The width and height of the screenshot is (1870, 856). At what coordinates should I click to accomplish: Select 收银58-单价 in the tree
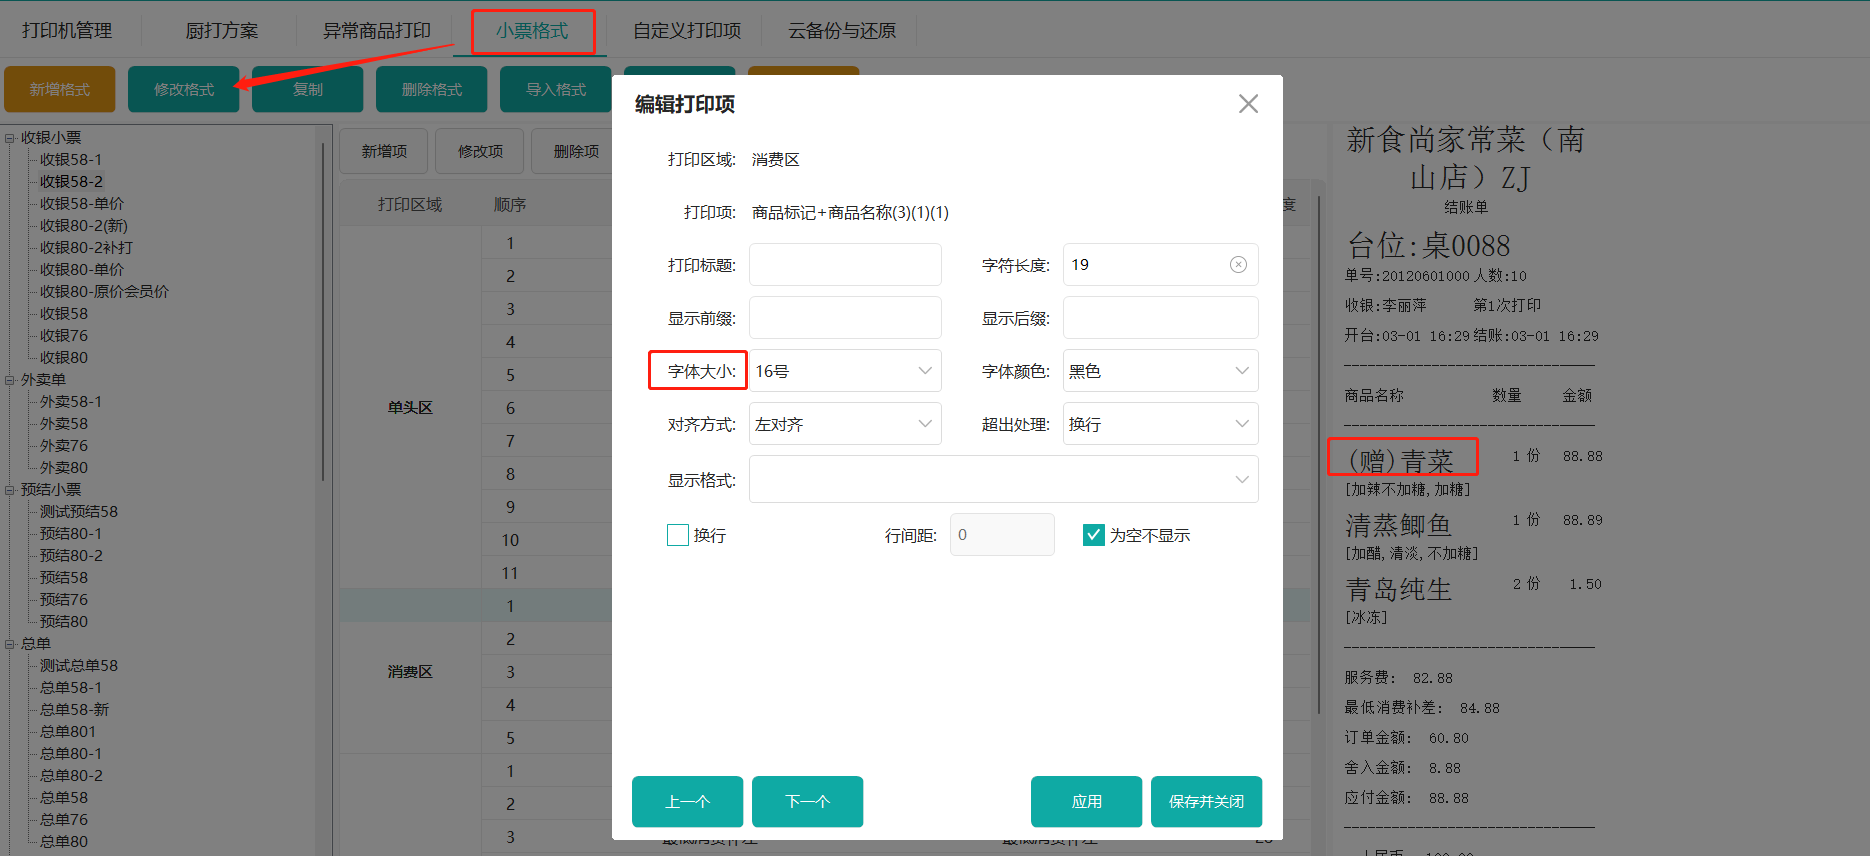[x=82, y=204]
